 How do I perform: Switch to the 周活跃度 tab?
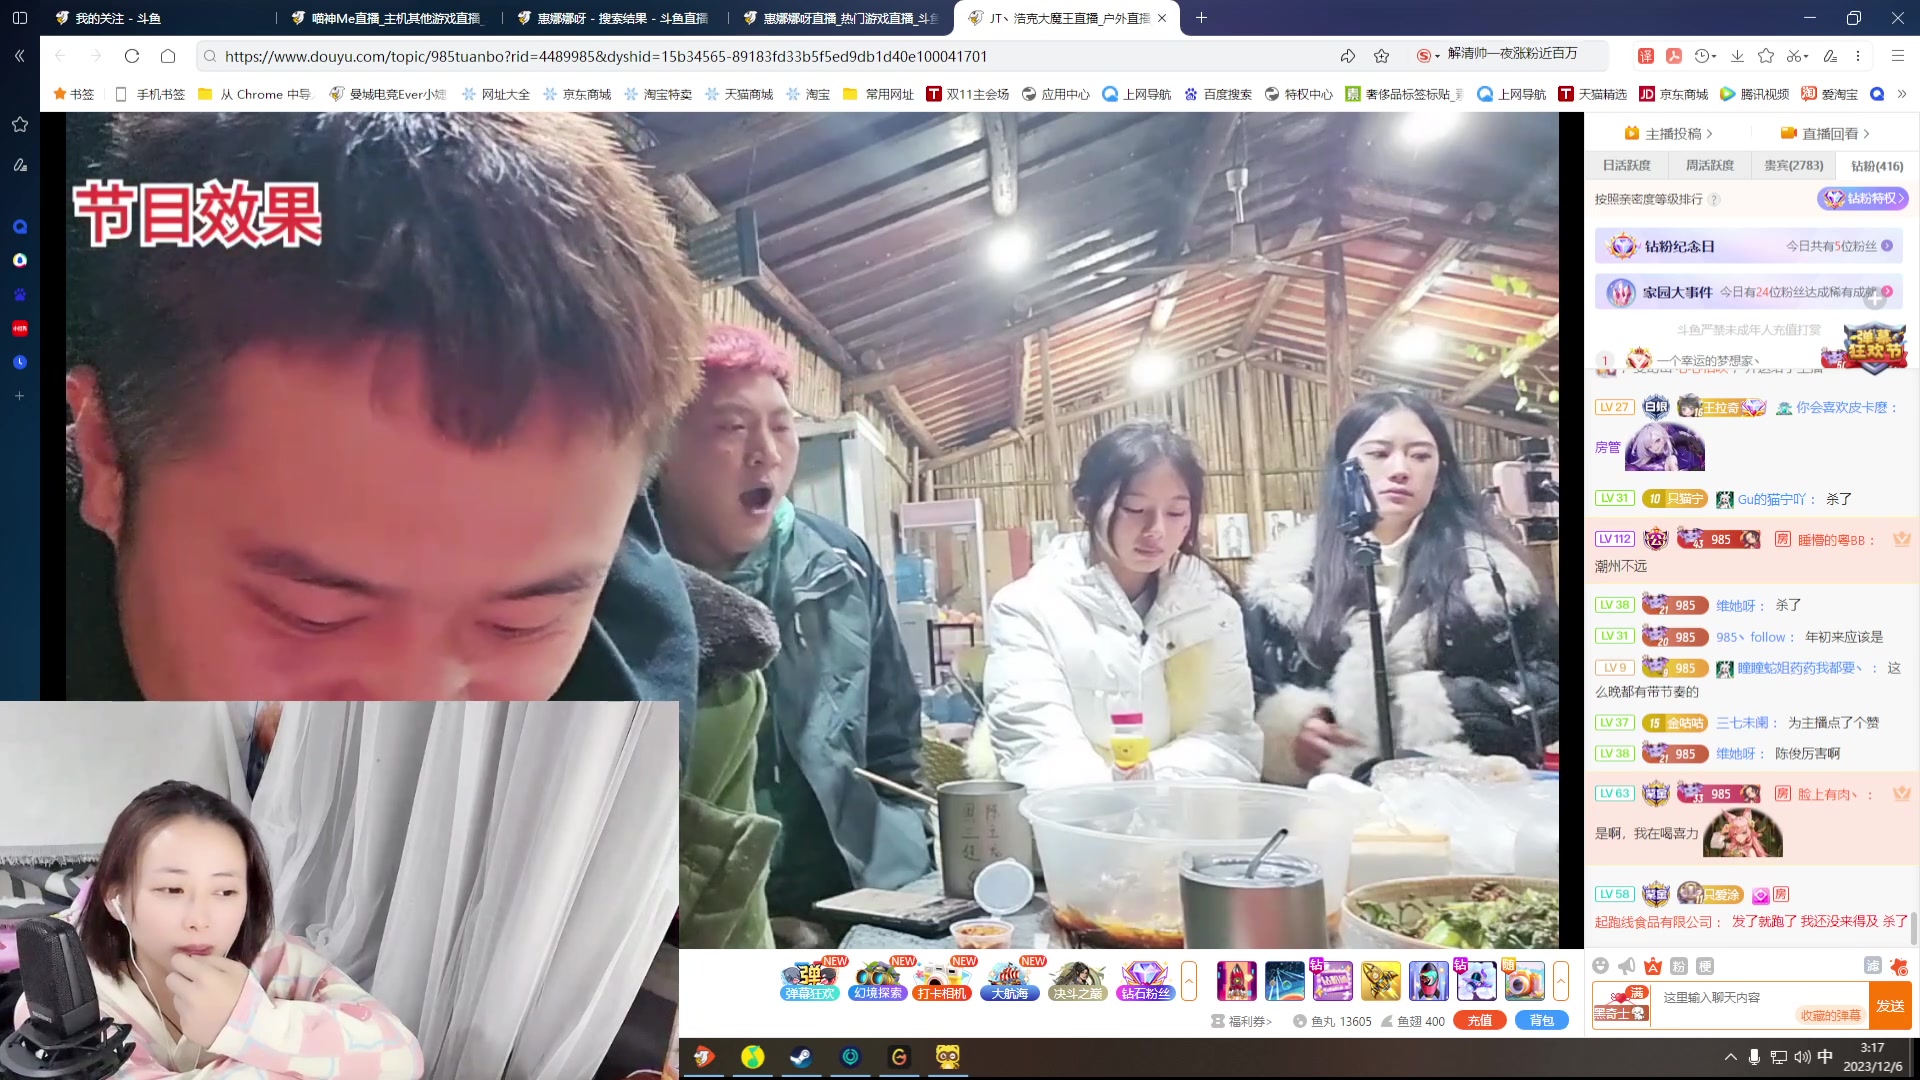pos(1710,166)
